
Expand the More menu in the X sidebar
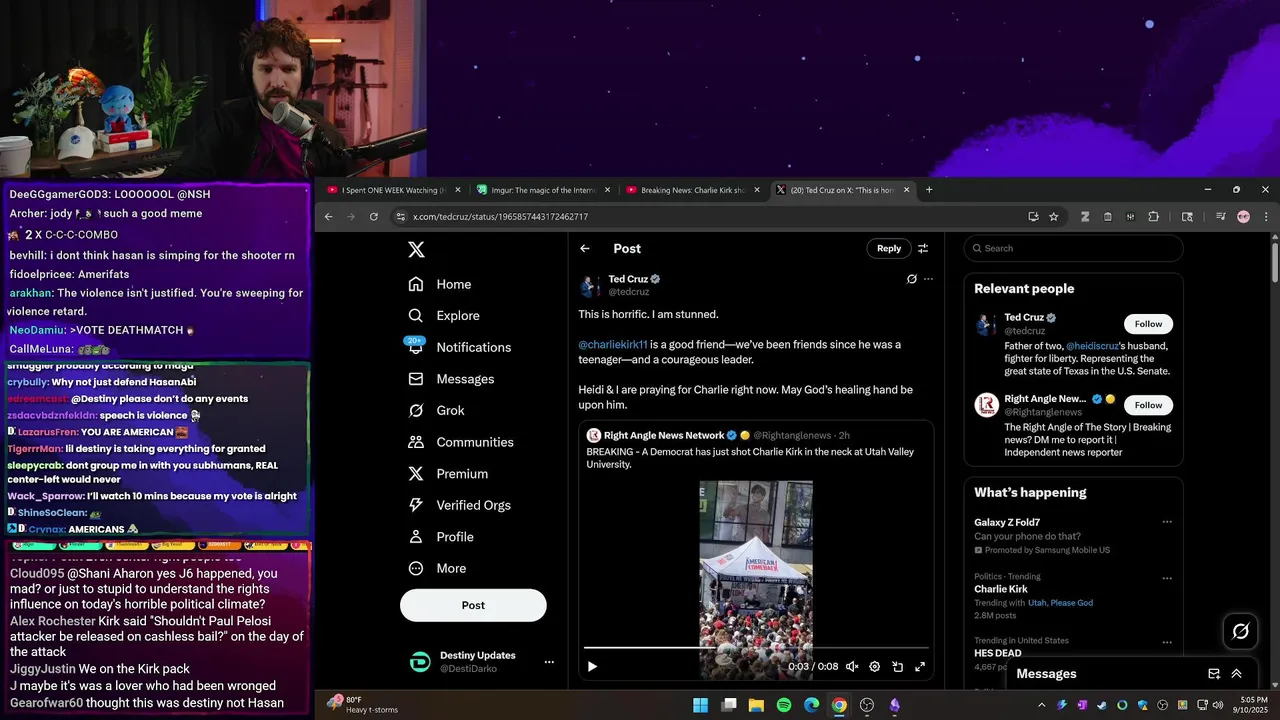coord(438,568)
